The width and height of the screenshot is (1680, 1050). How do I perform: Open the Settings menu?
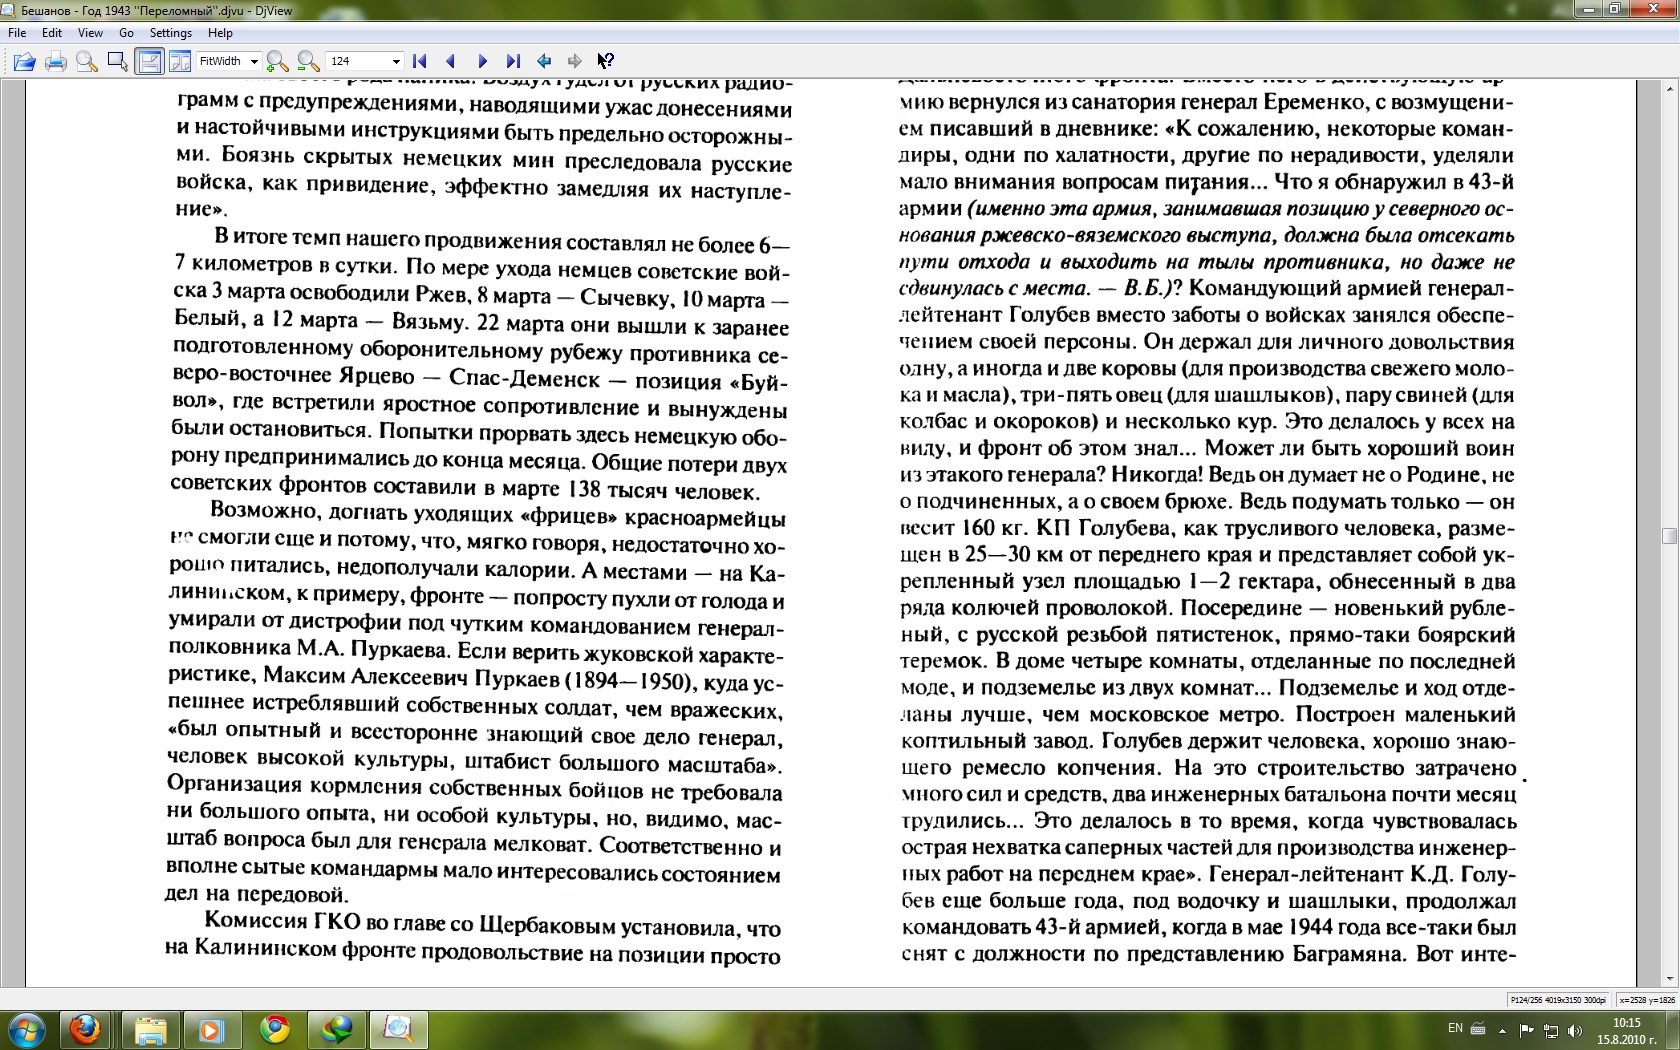pos(170,33)
